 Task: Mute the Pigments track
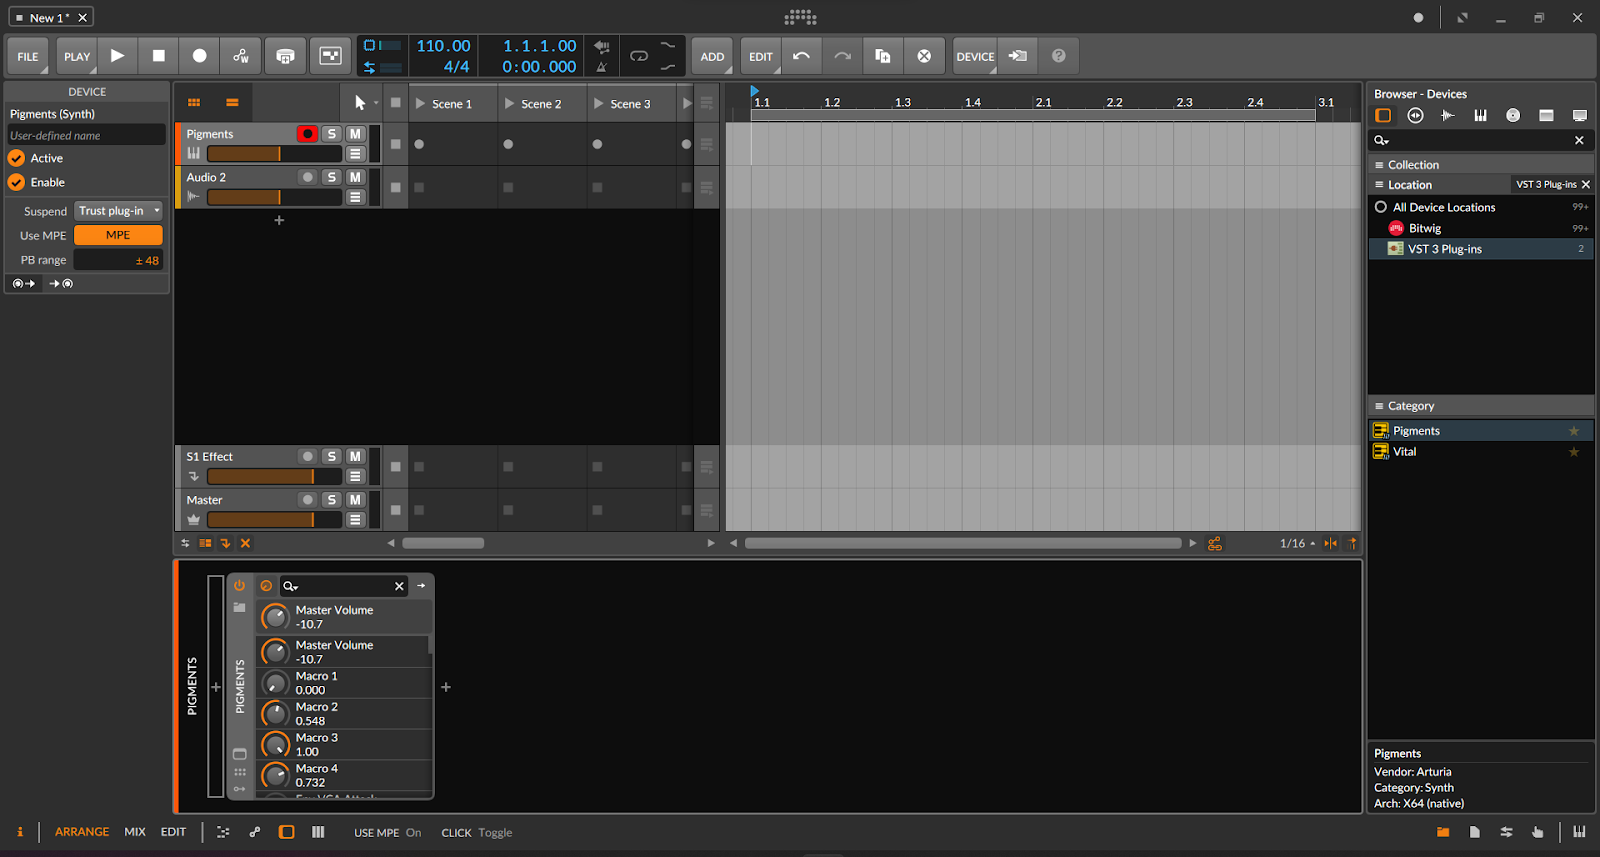click(x=355, y=134)
